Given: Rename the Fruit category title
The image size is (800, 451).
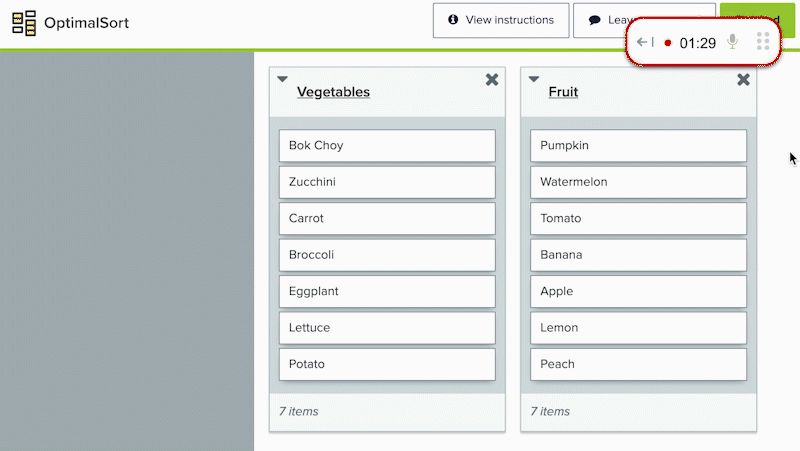Looking at the screenshot, I should pyautogui.click(x=563, y=92).
